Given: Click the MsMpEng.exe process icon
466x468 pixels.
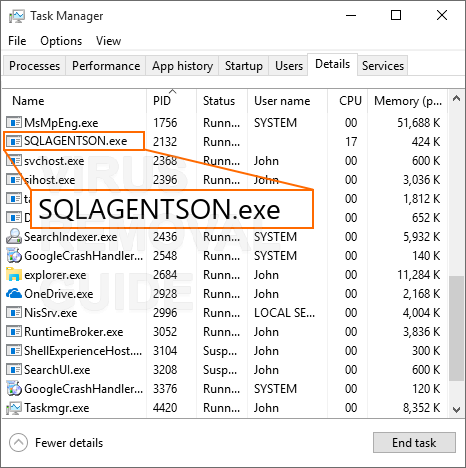Looking at the screenshot, I should pos(14,123).
